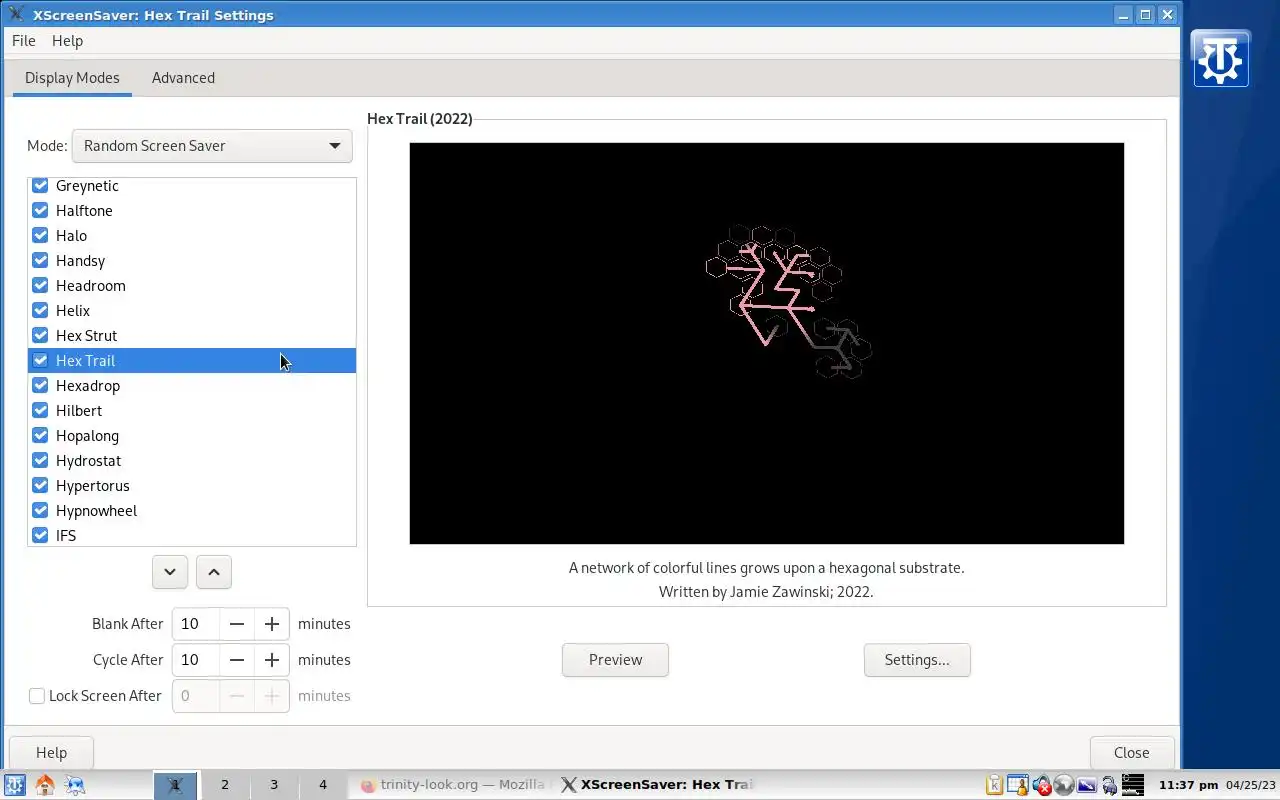The image size is (1280, 800).
Task: Toggle the Halo checkbox
Action: (40, 235)
